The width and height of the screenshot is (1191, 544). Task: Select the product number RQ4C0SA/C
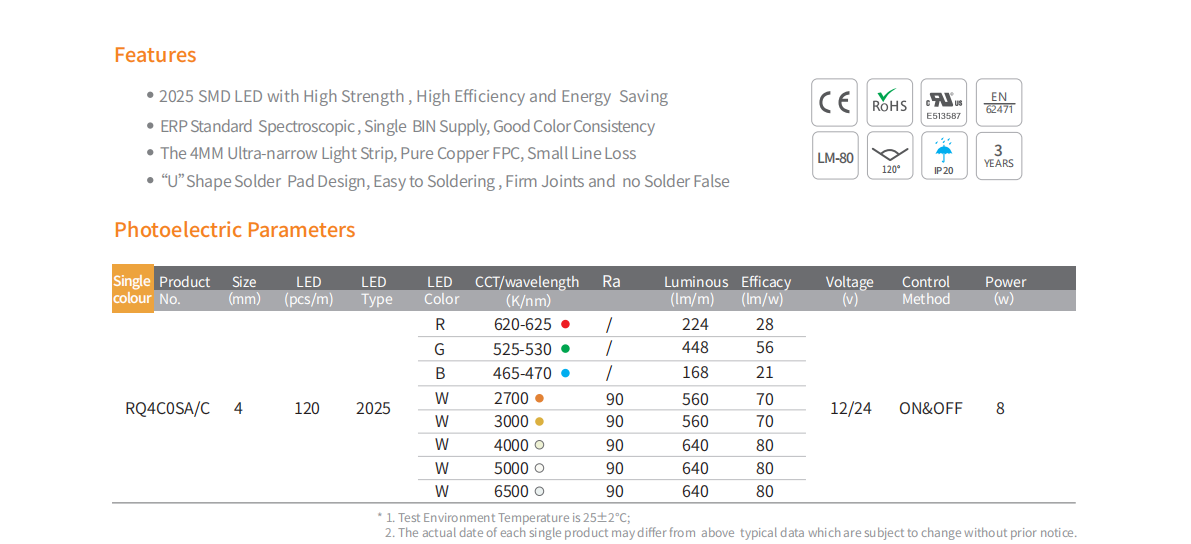tap(167, 408)
